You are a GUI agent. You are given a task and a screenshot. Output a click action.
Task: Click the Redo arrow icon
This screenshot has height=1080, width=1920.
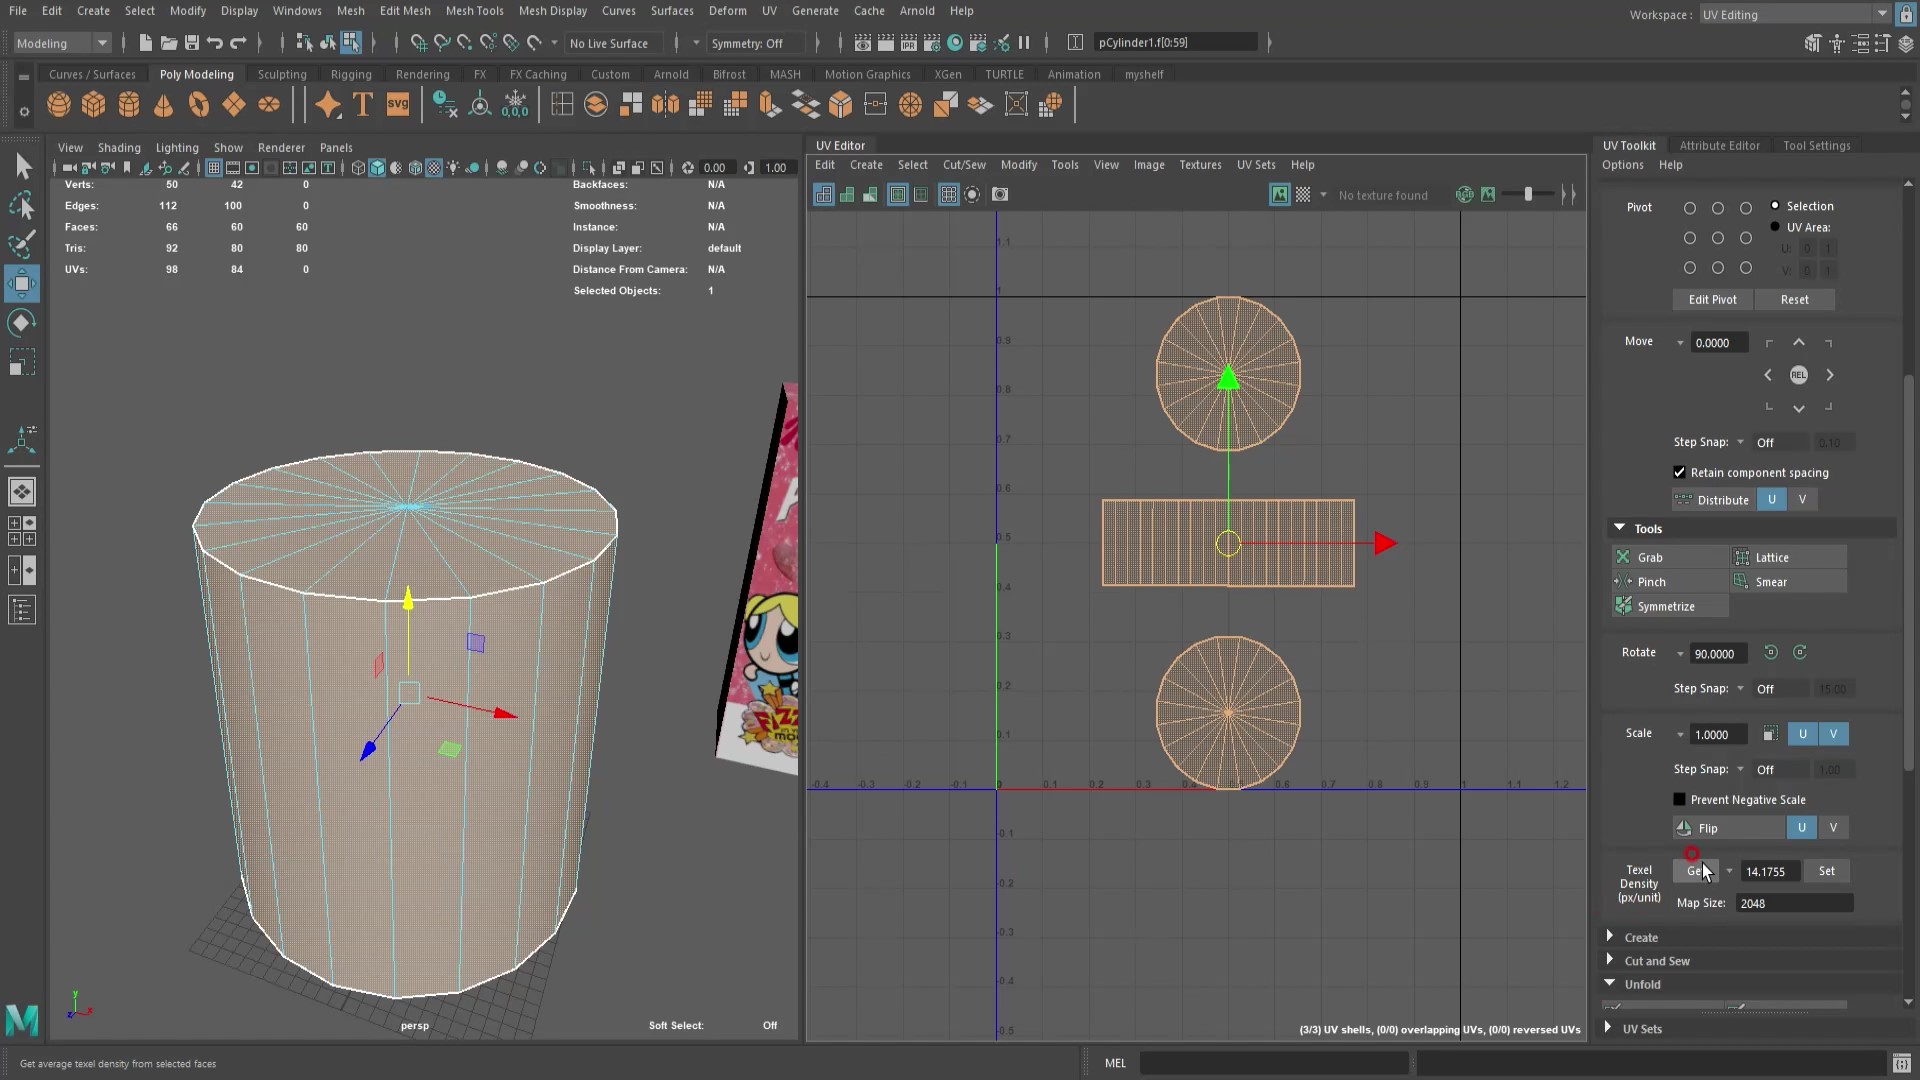[x=238, y=43]
